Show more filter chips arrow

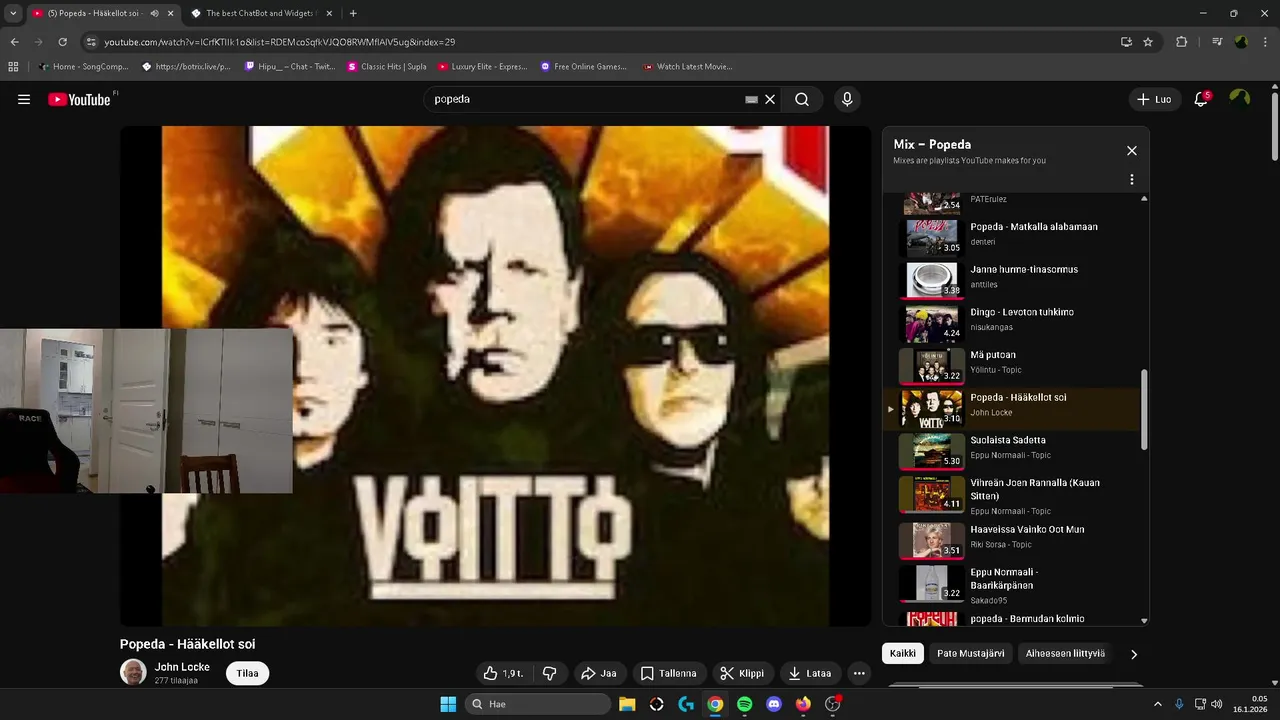tap(1134, 654)
